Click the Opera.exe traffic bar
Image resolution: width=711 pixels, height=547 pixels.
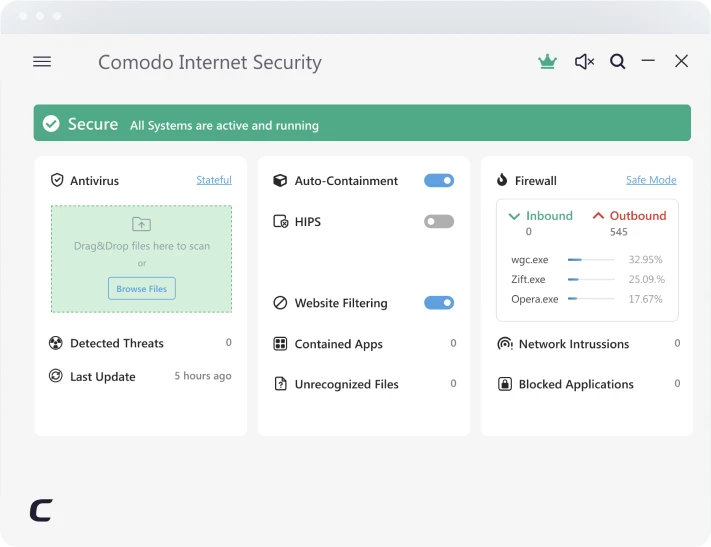pyautogui.click(x=591, y=298)
